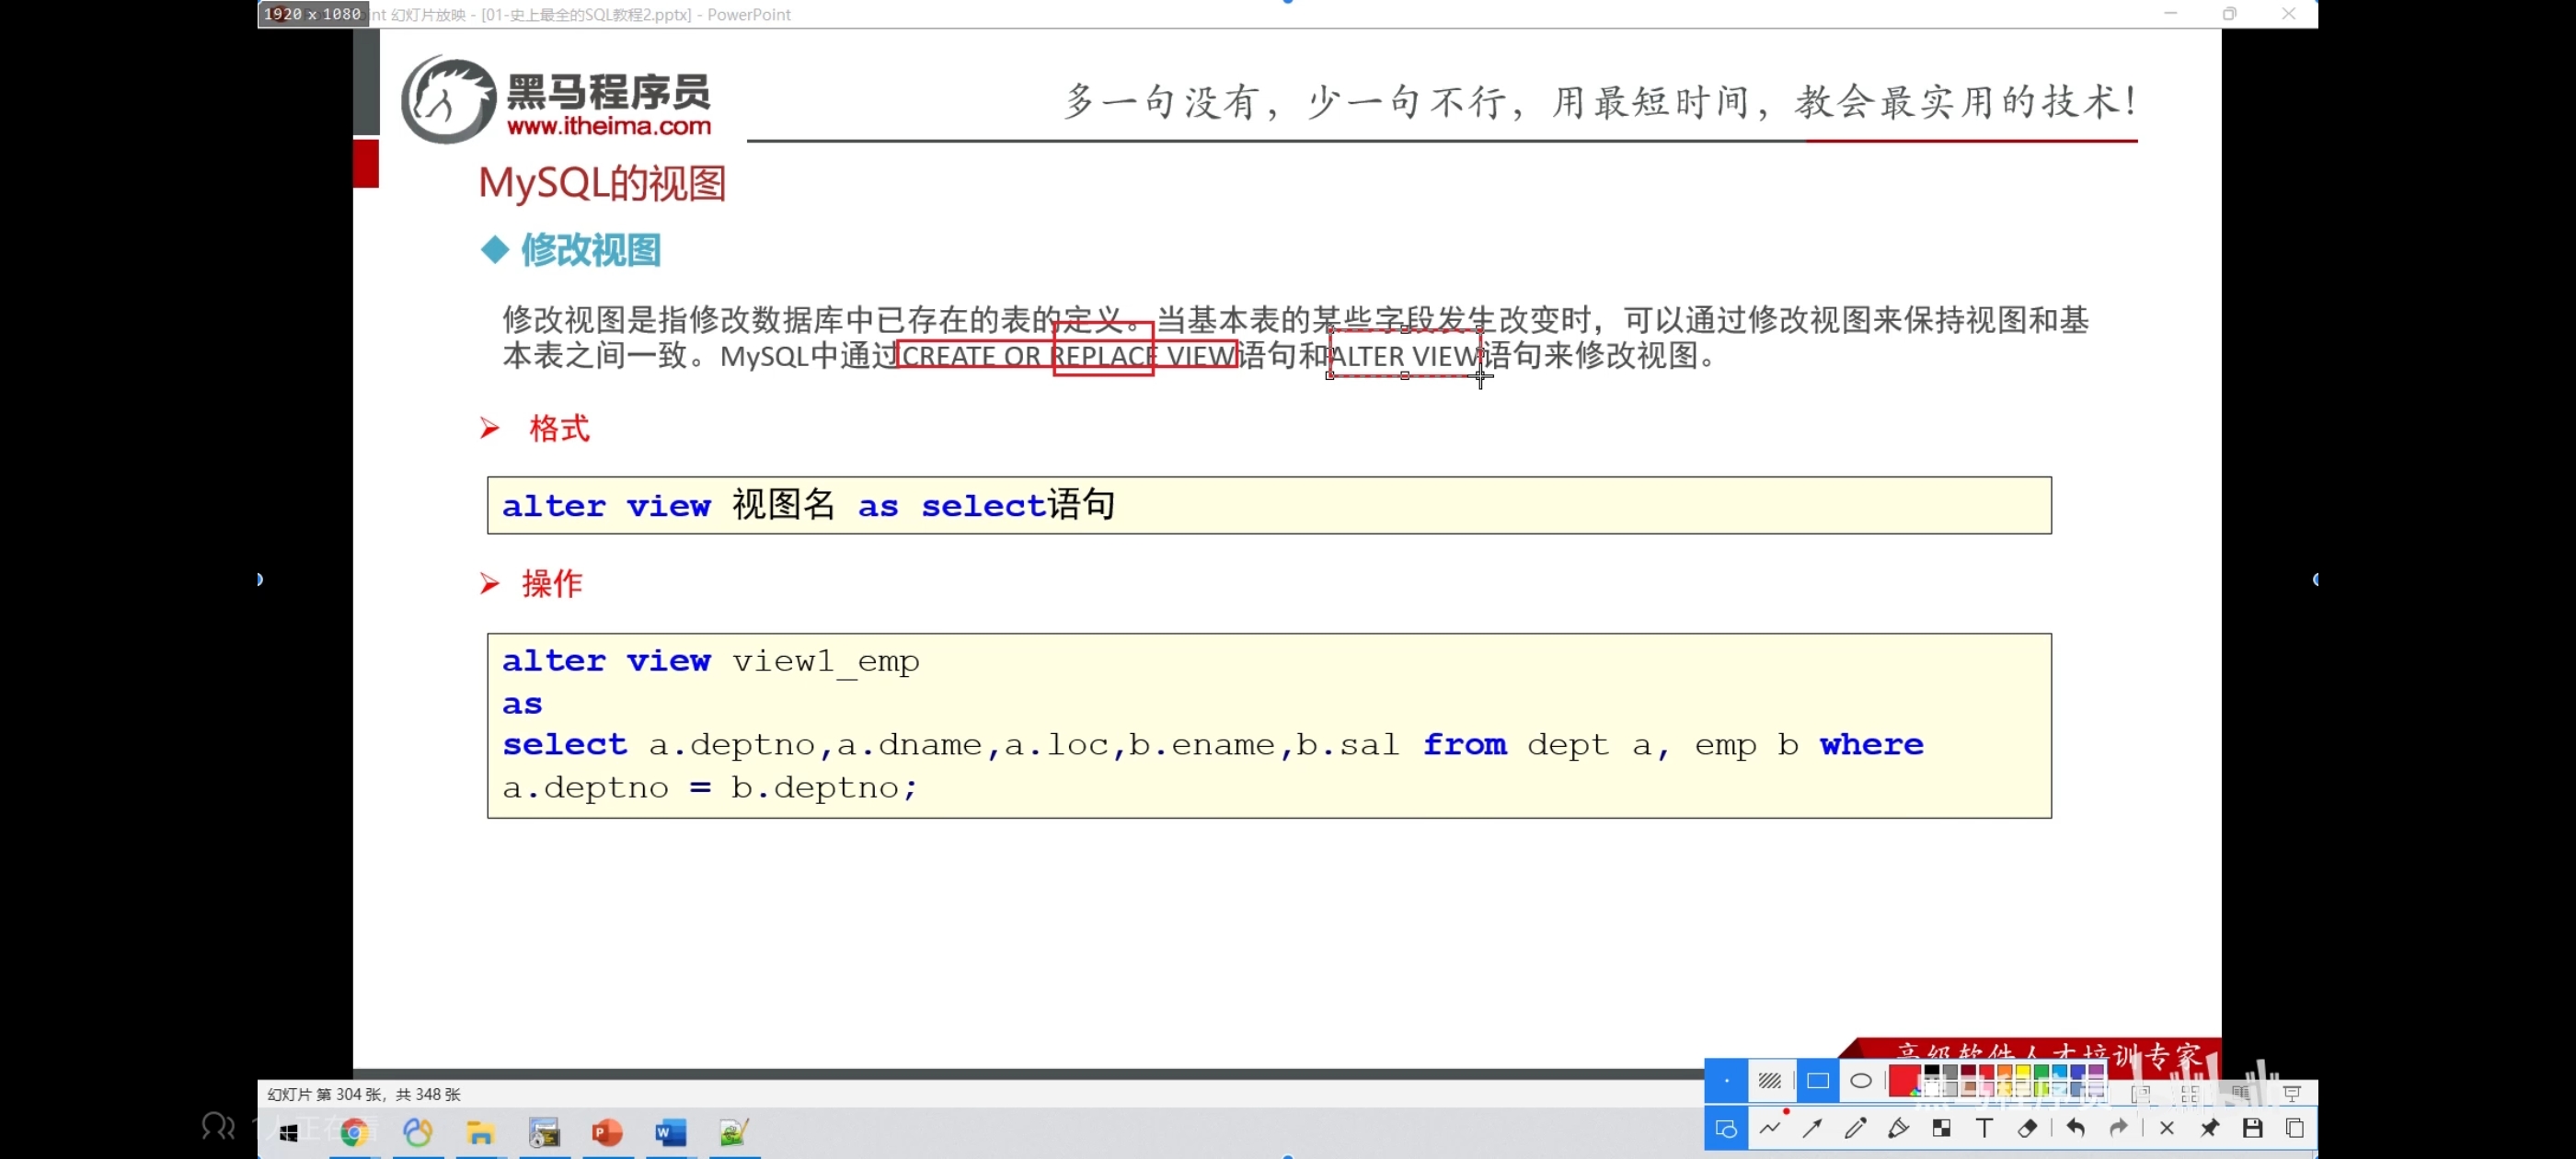Toggle the ellipse shape option

click(x=1860, y=1081)
